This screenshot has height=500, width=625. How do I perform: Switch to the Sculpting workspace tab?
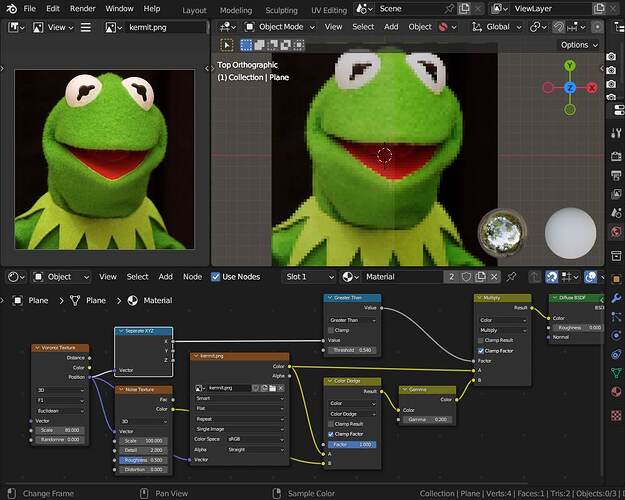point(281,10)
